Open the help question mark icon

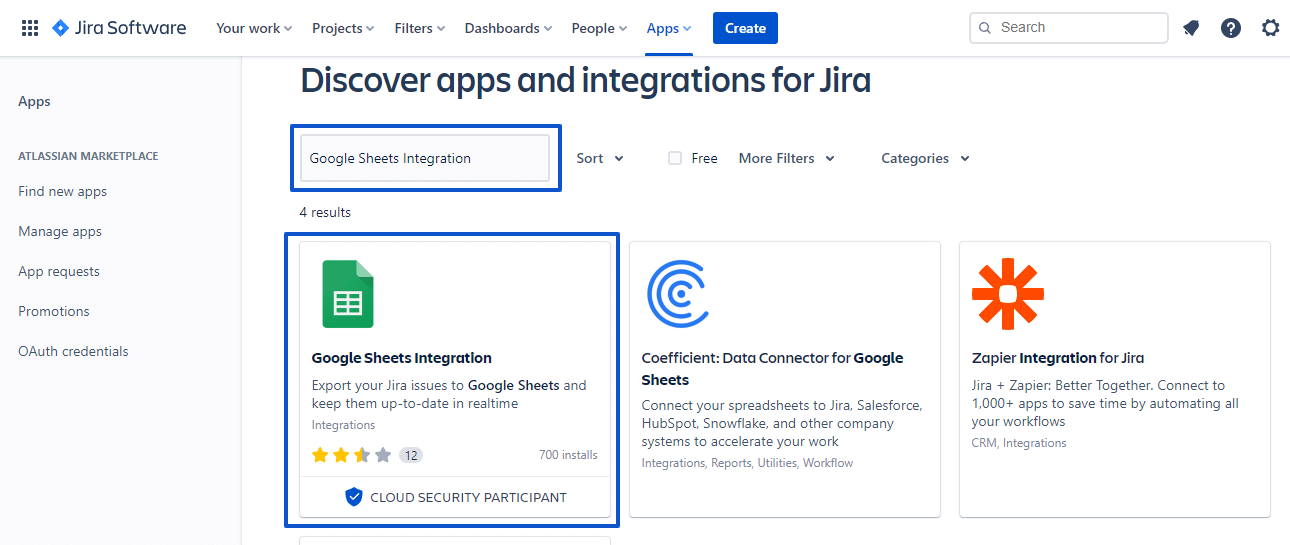click(1231, 28)
